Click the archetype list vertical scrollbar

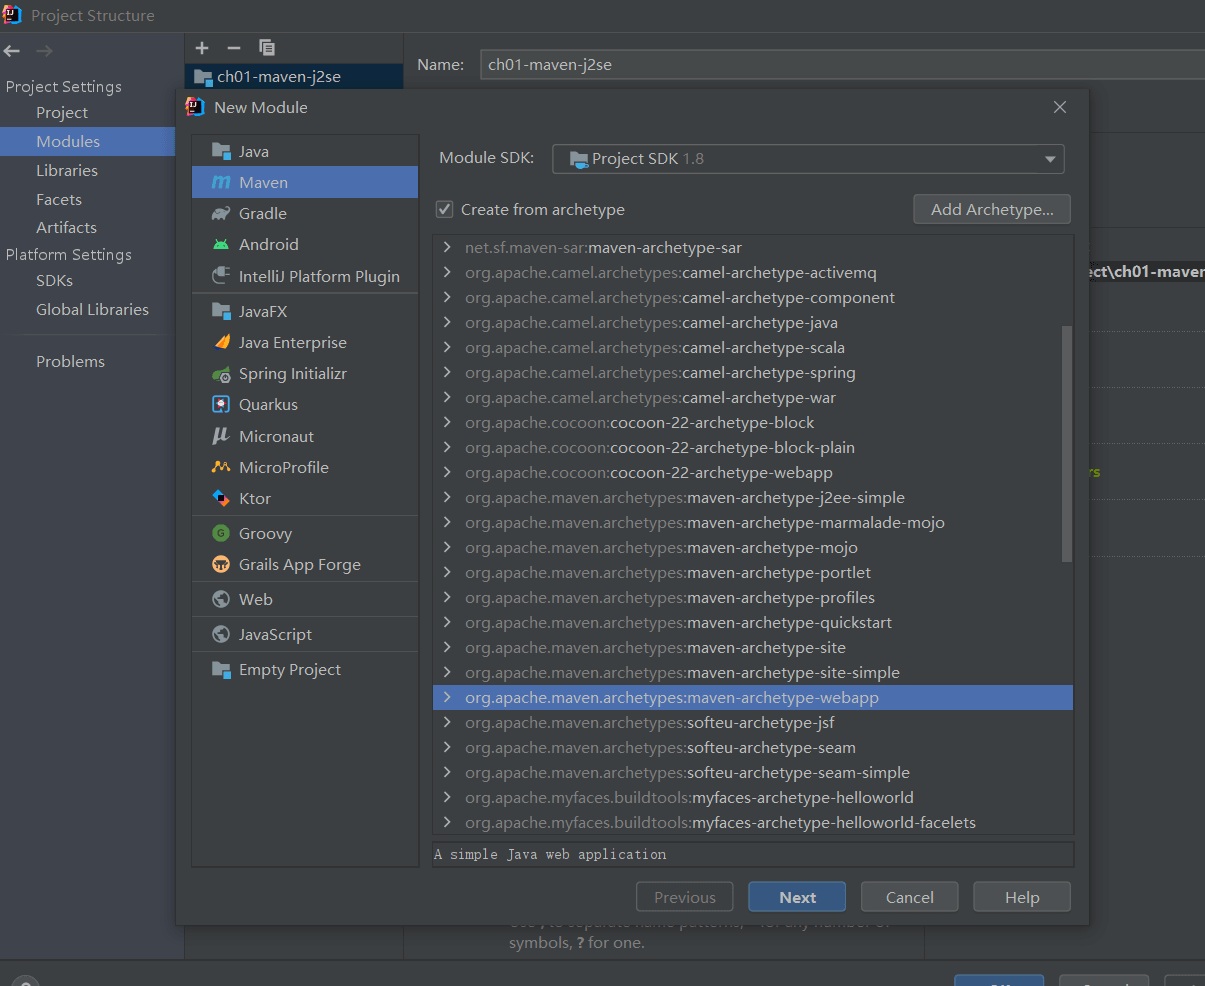[1067, 443]
